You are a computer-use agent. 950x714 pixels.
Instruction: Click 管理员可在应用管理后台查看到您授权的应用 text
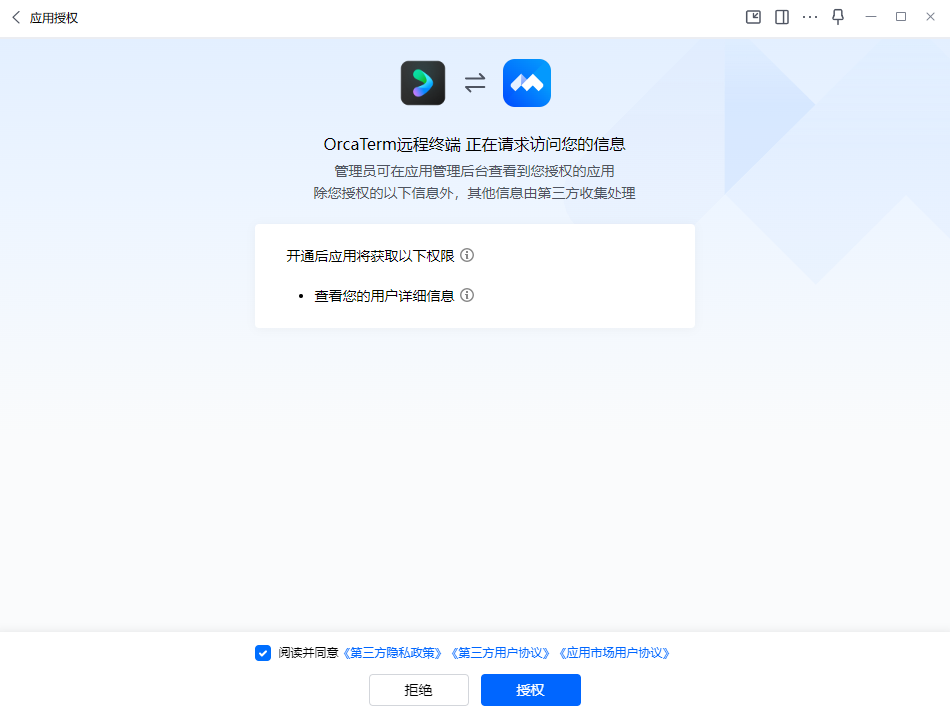pos(474,172)
